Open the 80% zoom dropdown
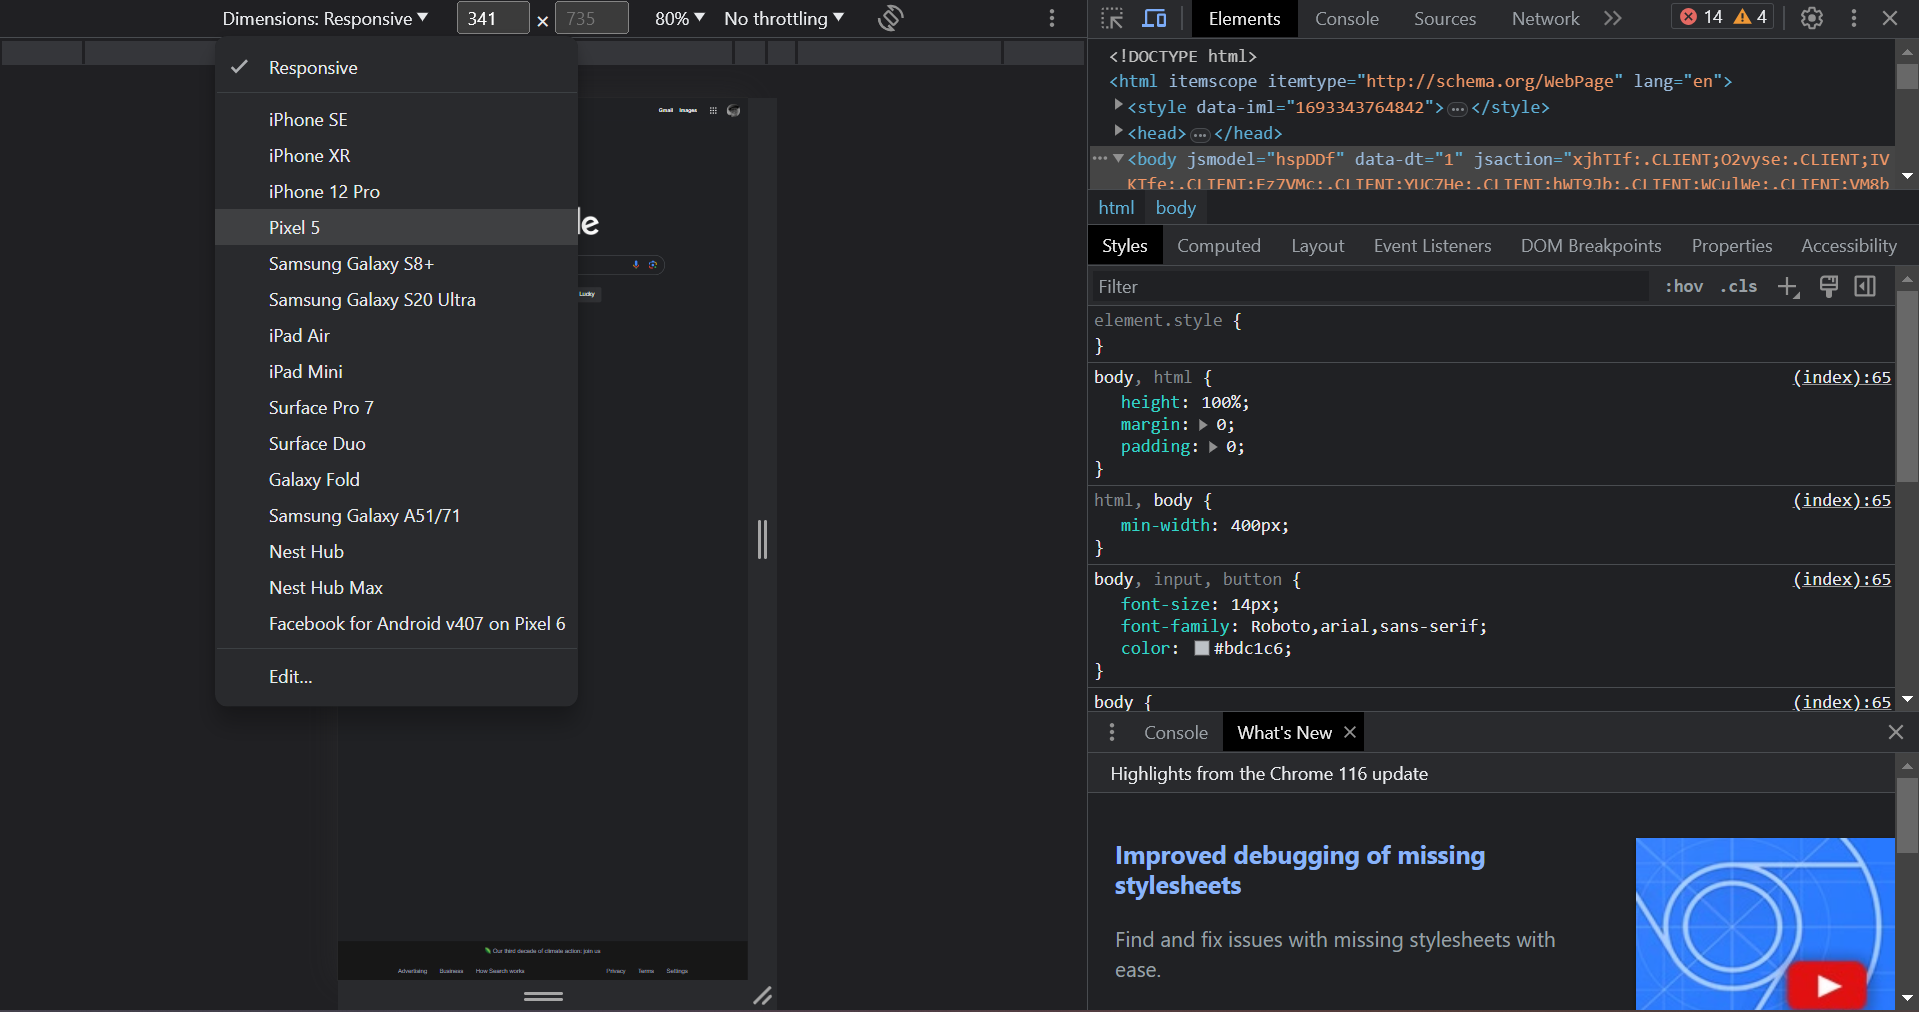The width and height of the screenshot is (1919, 1012). point(679,18)
